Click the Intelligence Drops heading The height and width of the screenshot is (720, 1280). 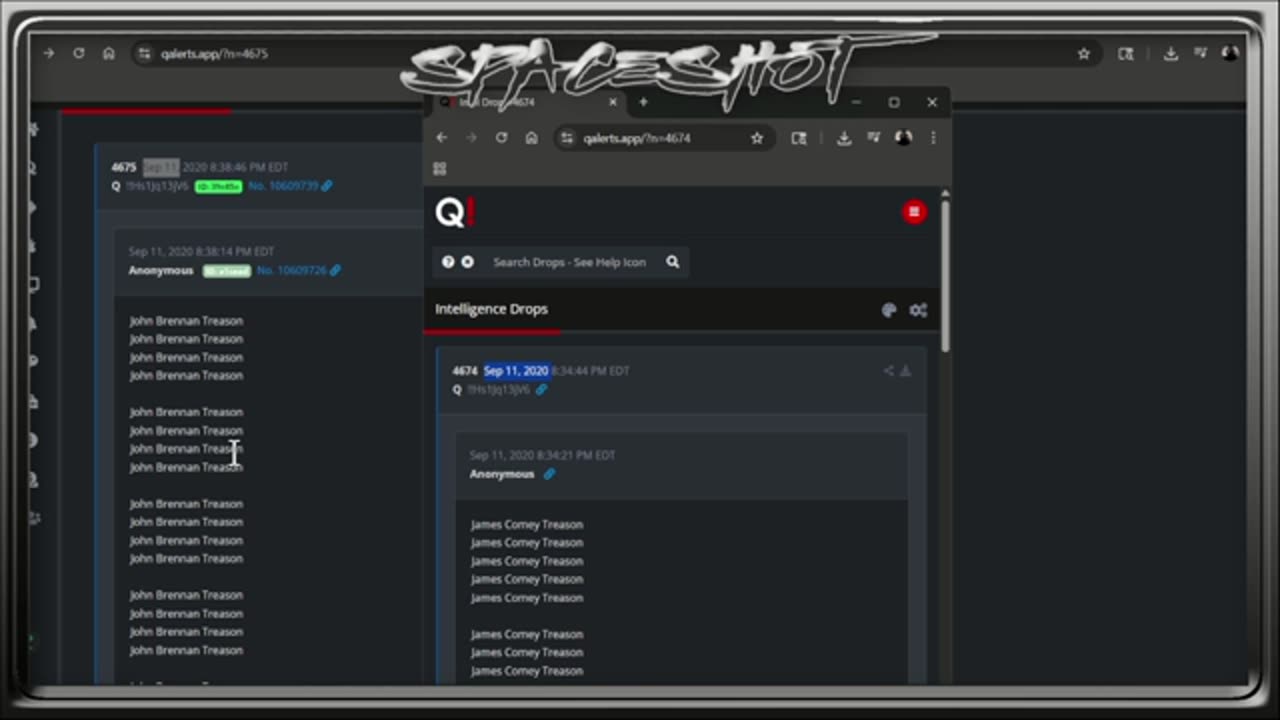(x=491, y=309)
